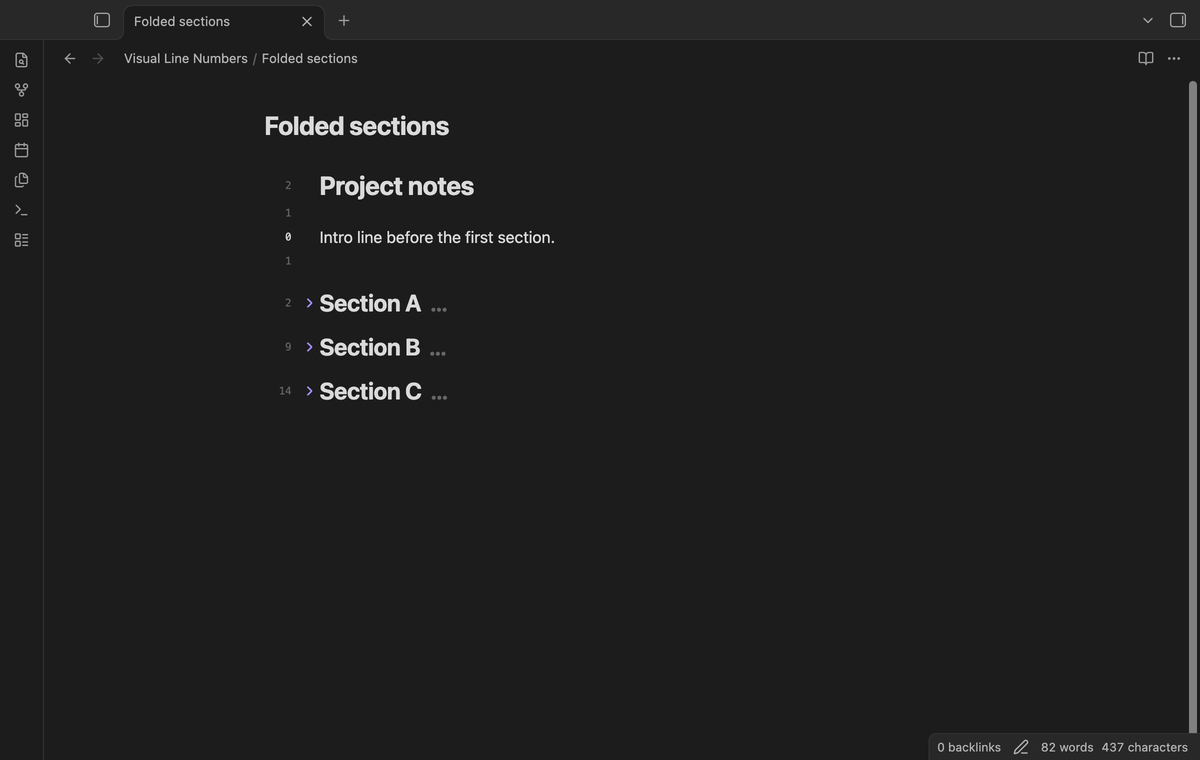Open the more options menu
Image resolution: width=1200 pixels, height=760 pixels.
(x=1174, y=58)
